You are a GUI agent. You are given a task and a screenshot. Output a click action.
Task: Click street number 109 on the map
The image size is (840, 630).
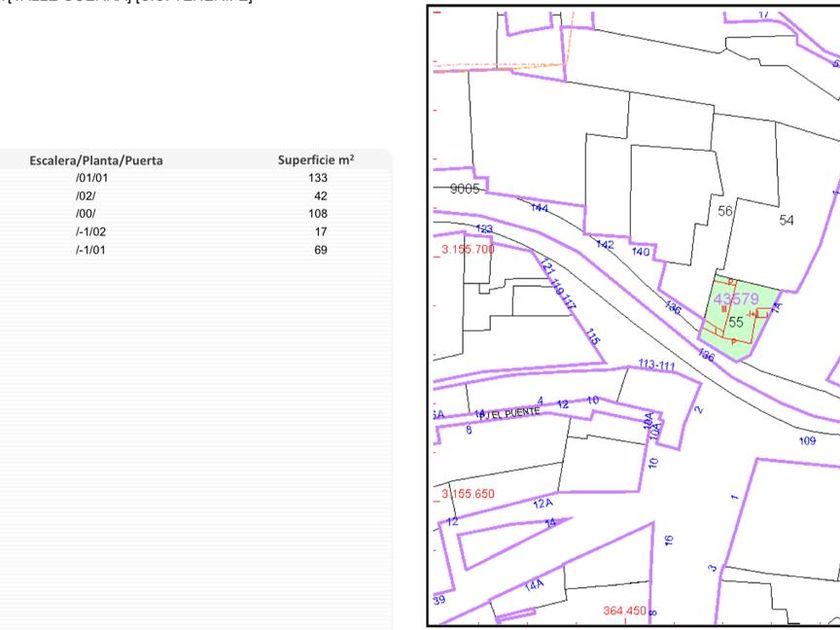(807, 440)
